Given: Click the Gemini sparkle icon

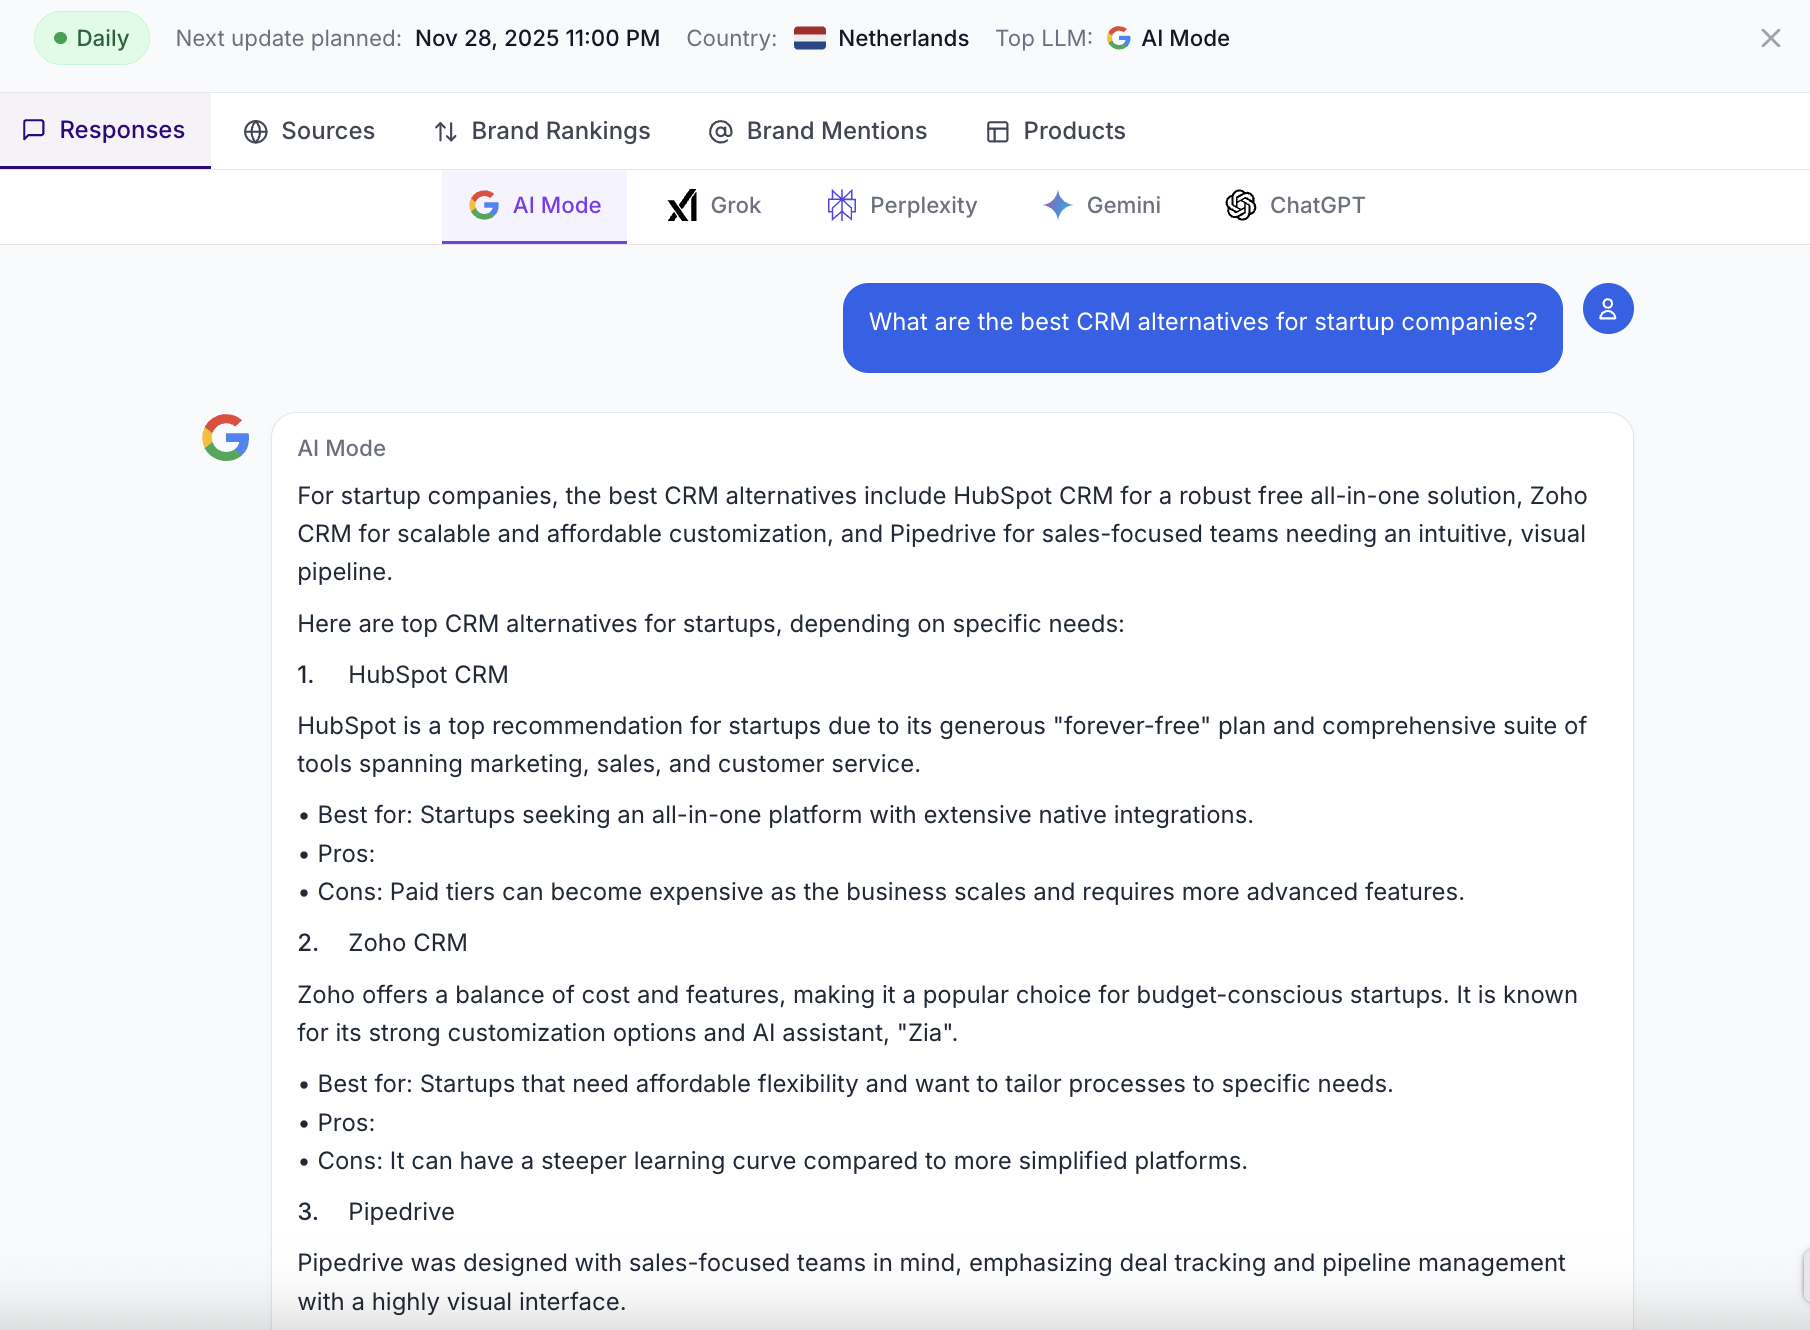Looking at the screenshot, I should [x=1057, y=206].
